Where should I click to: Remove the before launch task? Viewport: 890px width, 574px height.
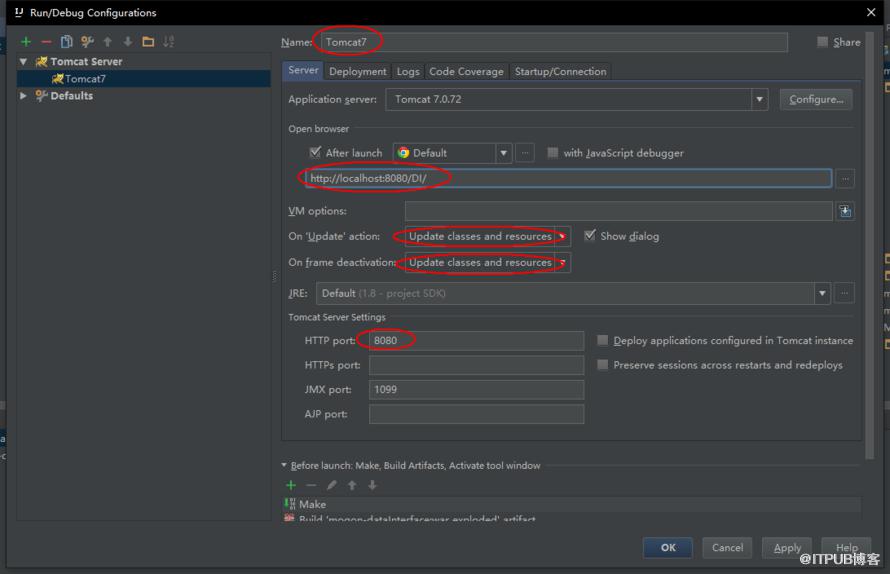coord(311,485)
